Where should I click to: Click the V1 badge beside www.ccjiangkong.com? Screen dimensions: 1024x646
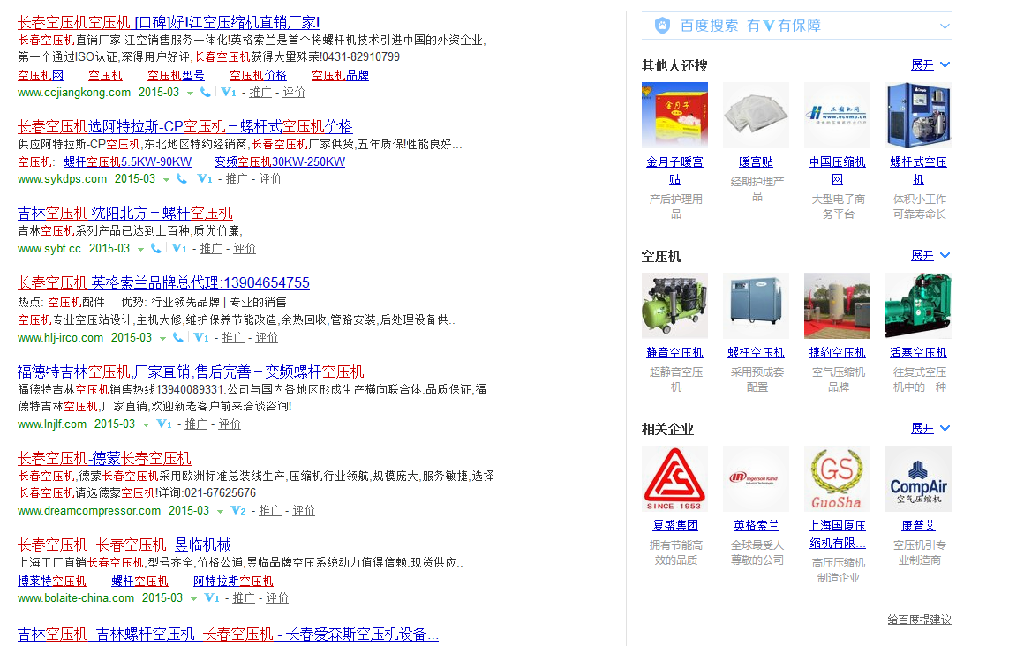[228, 92]
